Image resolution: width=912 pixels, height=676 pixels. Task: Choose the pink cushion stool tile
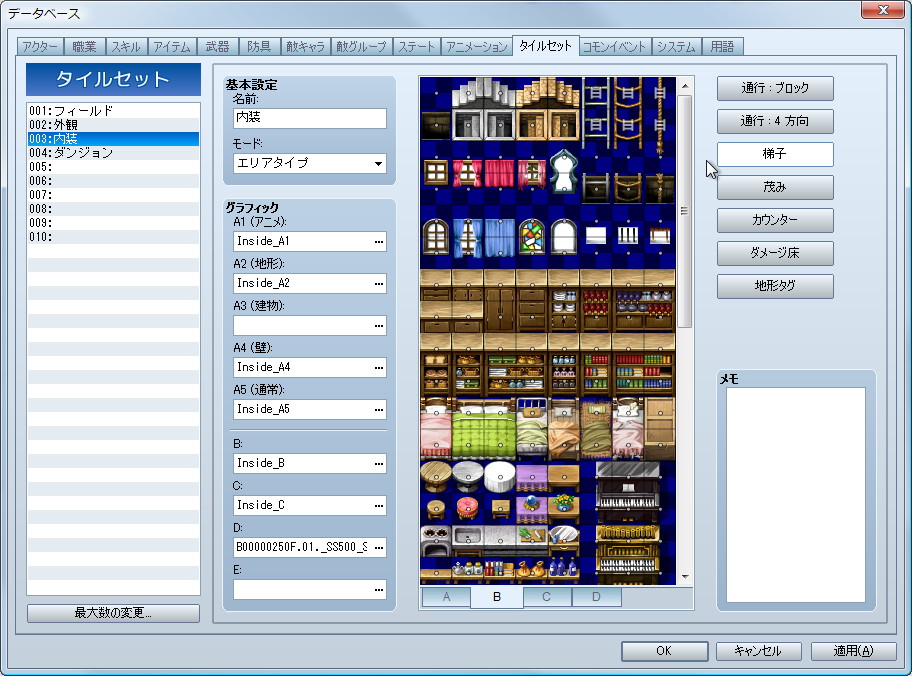coord(468,508)
